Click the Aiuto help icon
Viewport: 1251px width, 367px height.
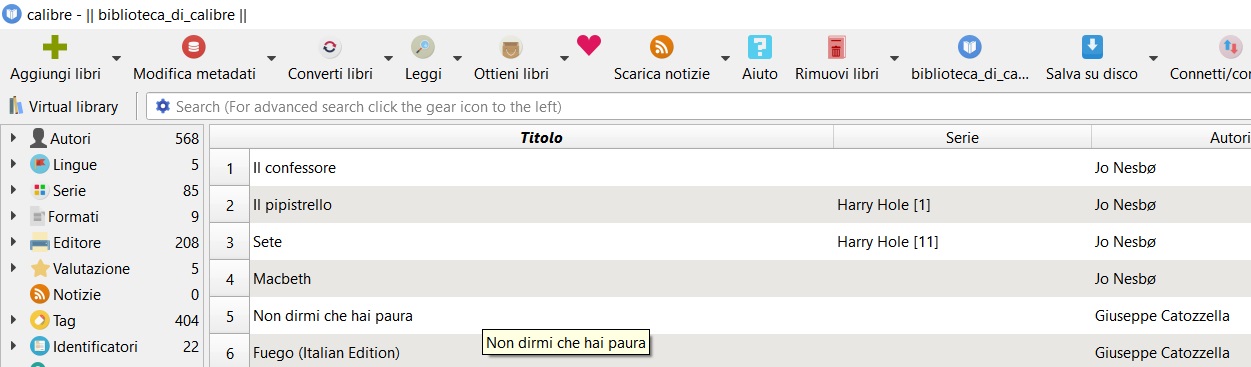point(760,47)
